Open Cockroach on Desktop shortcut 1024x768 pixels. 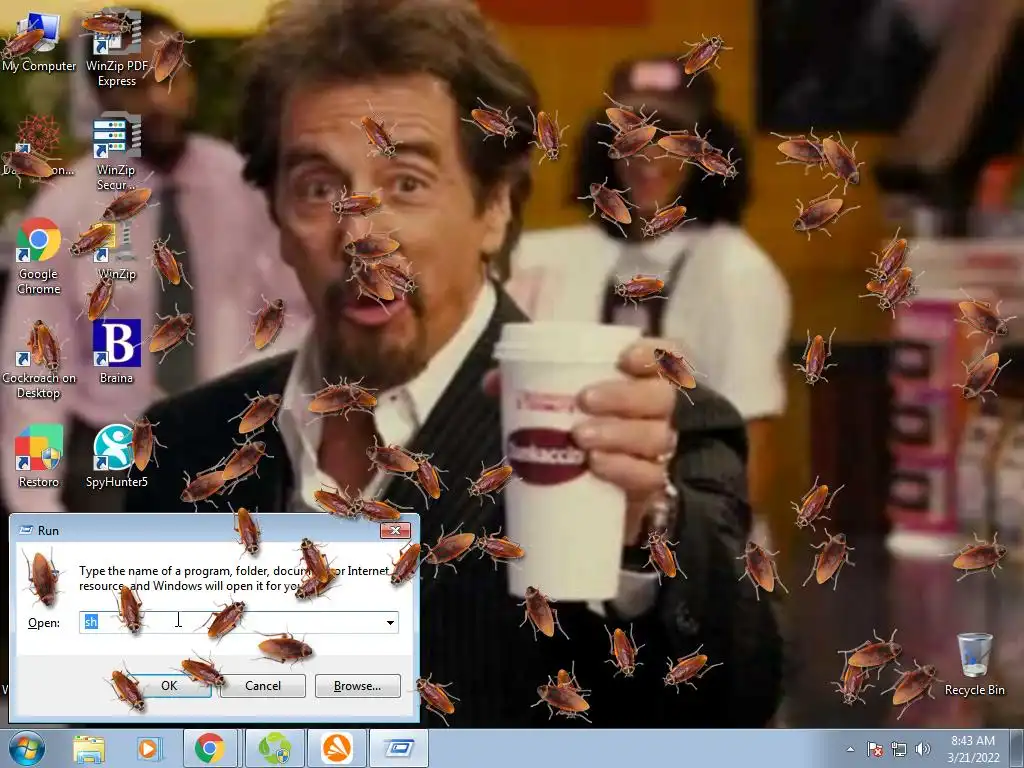coord(39,360)
